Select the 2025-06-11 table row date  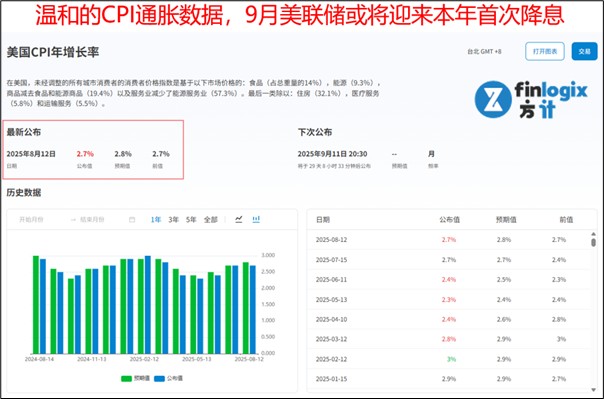tap(331, 279)
